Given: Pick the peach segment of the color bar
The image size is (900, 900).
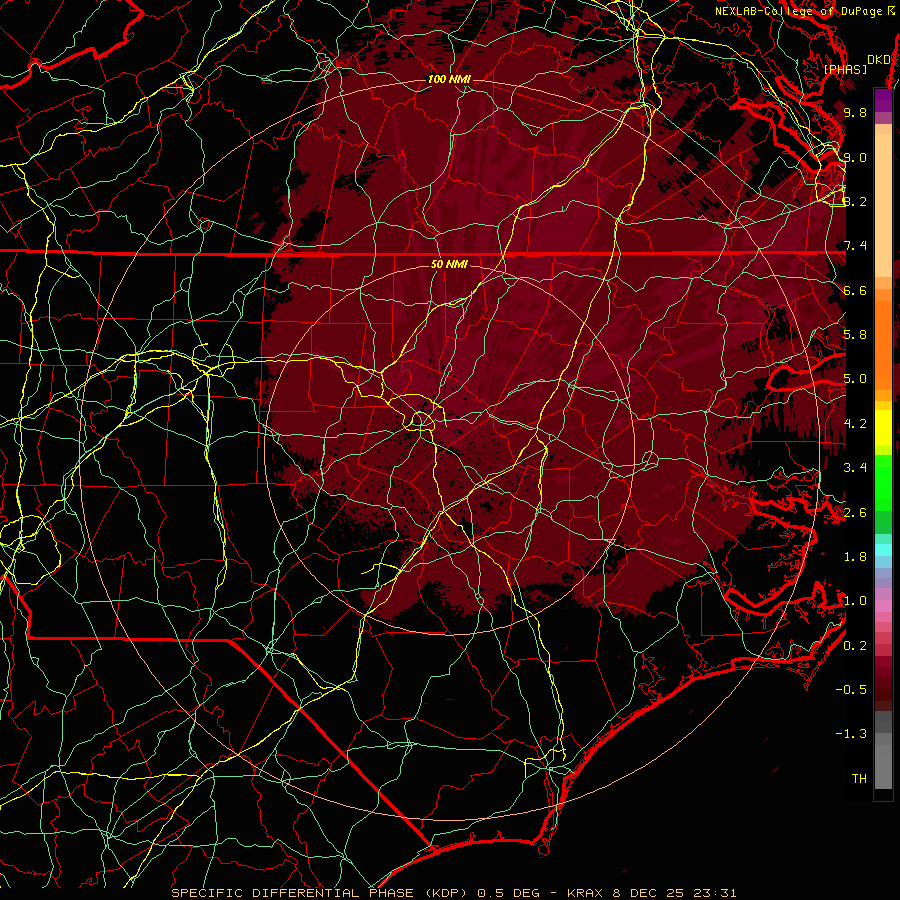Looking at the screenshot, I should click(x=883, y=207).
